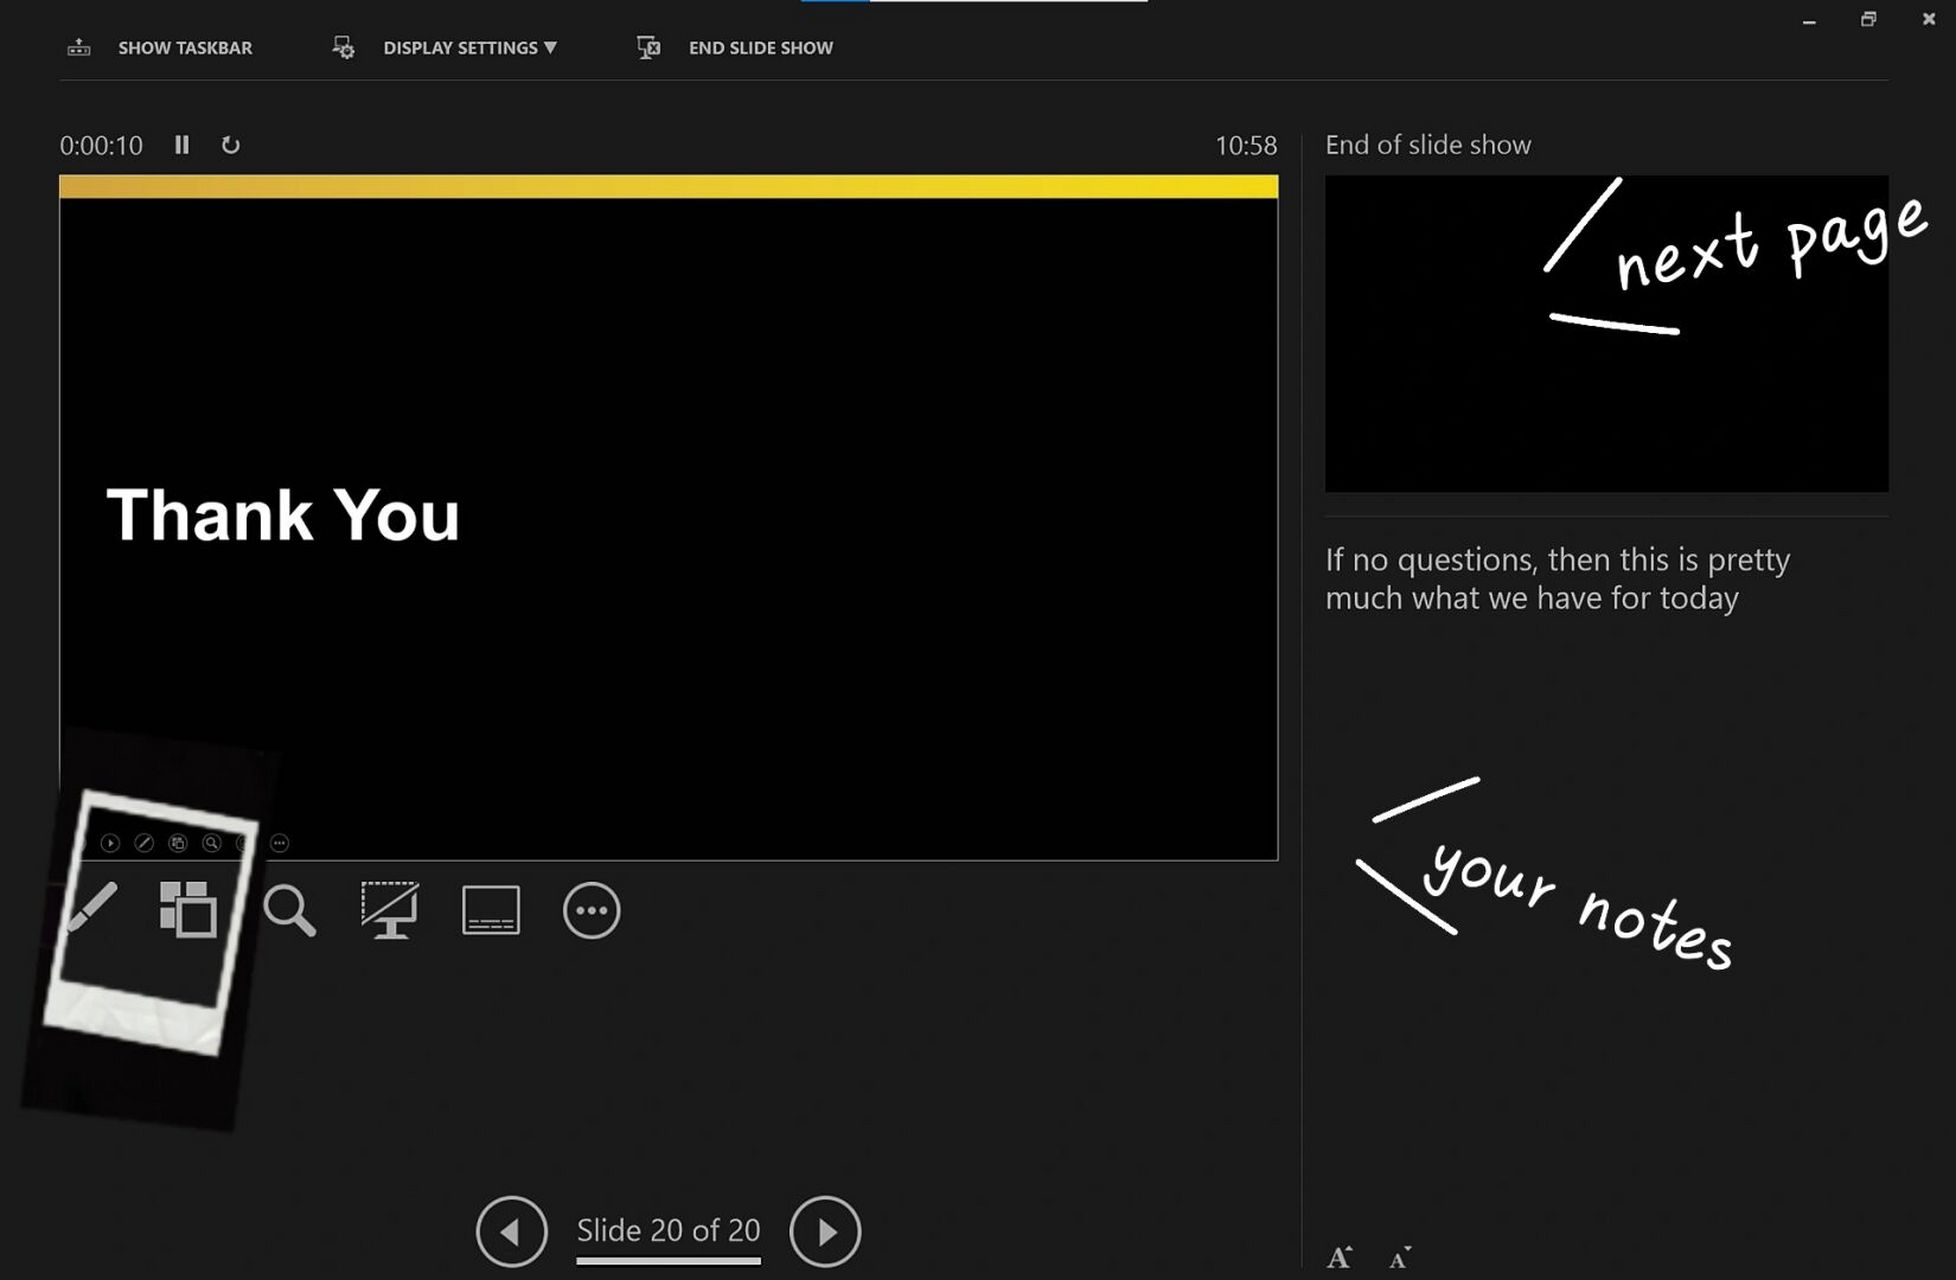
Task: Advance to the next slide
Action: (825, 1231)
